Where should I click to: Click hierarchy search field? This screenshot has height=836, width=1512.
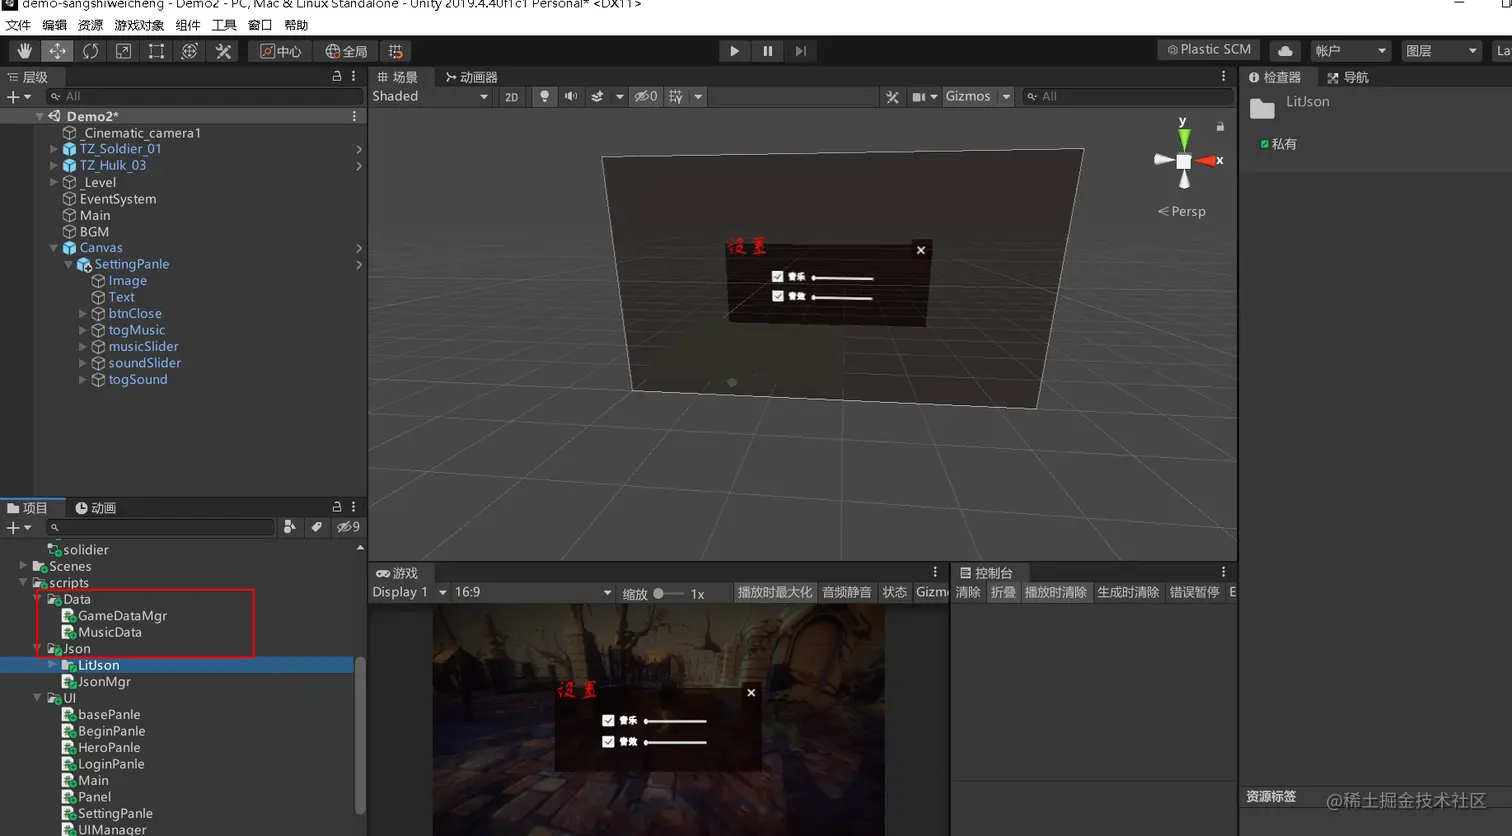pyautogui.click(x=205, y=96)
